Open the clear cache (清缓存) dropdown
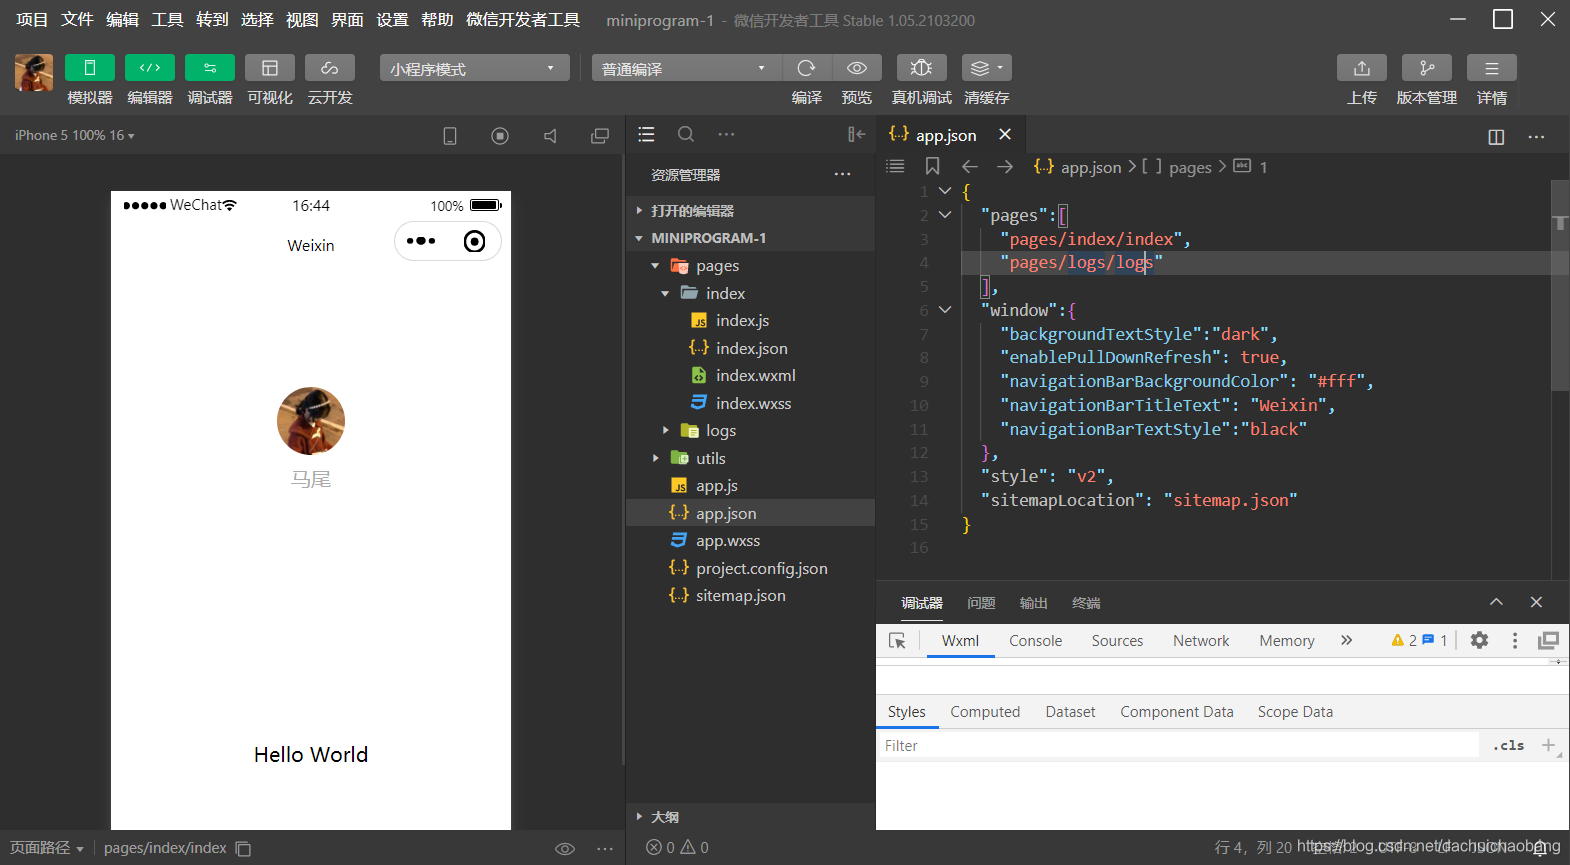The width and height of the screenshot is (1570, 865). pos(986,68)
